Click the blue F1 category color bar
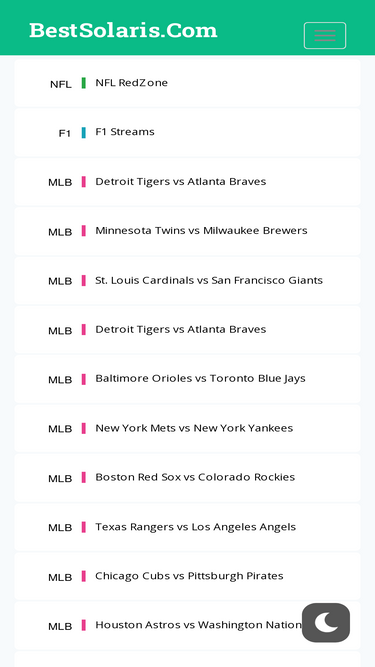Screen dimensions: 375x667 coord(84,133)
